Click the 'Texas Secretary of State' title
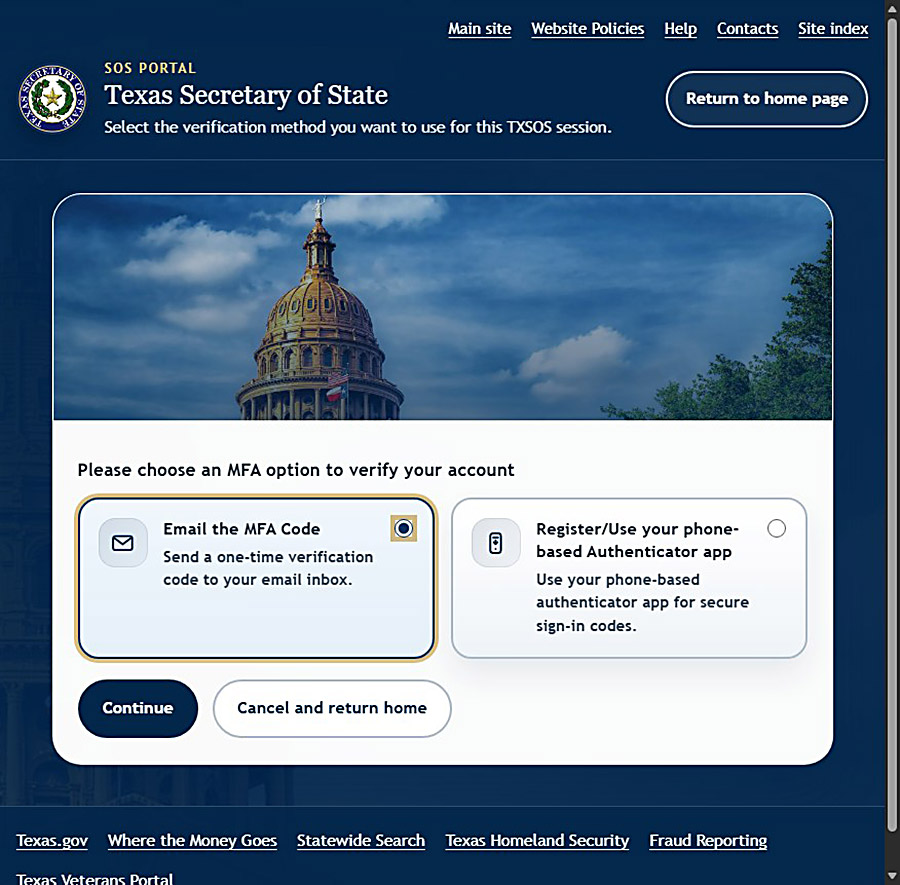Screen dimensions: 900x885 click(246, 95)
